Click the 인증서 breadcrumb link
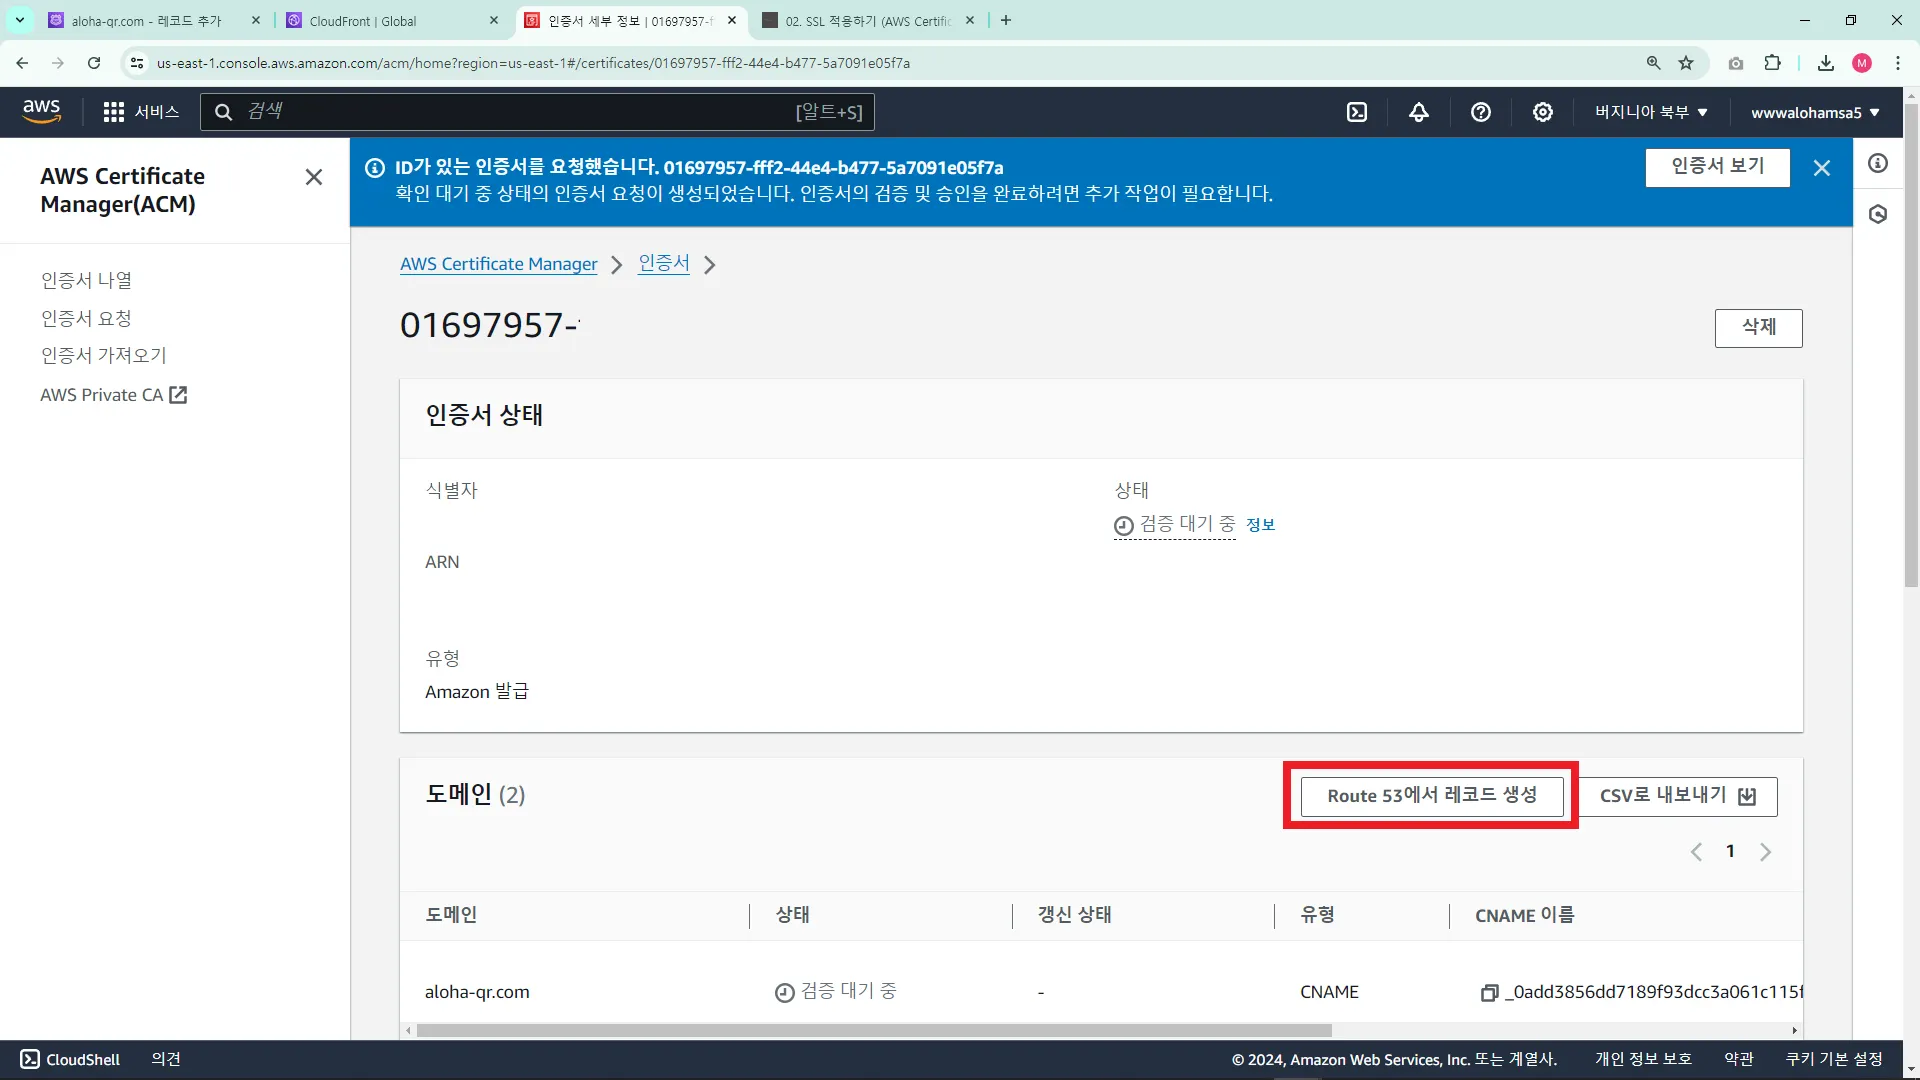 click(663, 263)
